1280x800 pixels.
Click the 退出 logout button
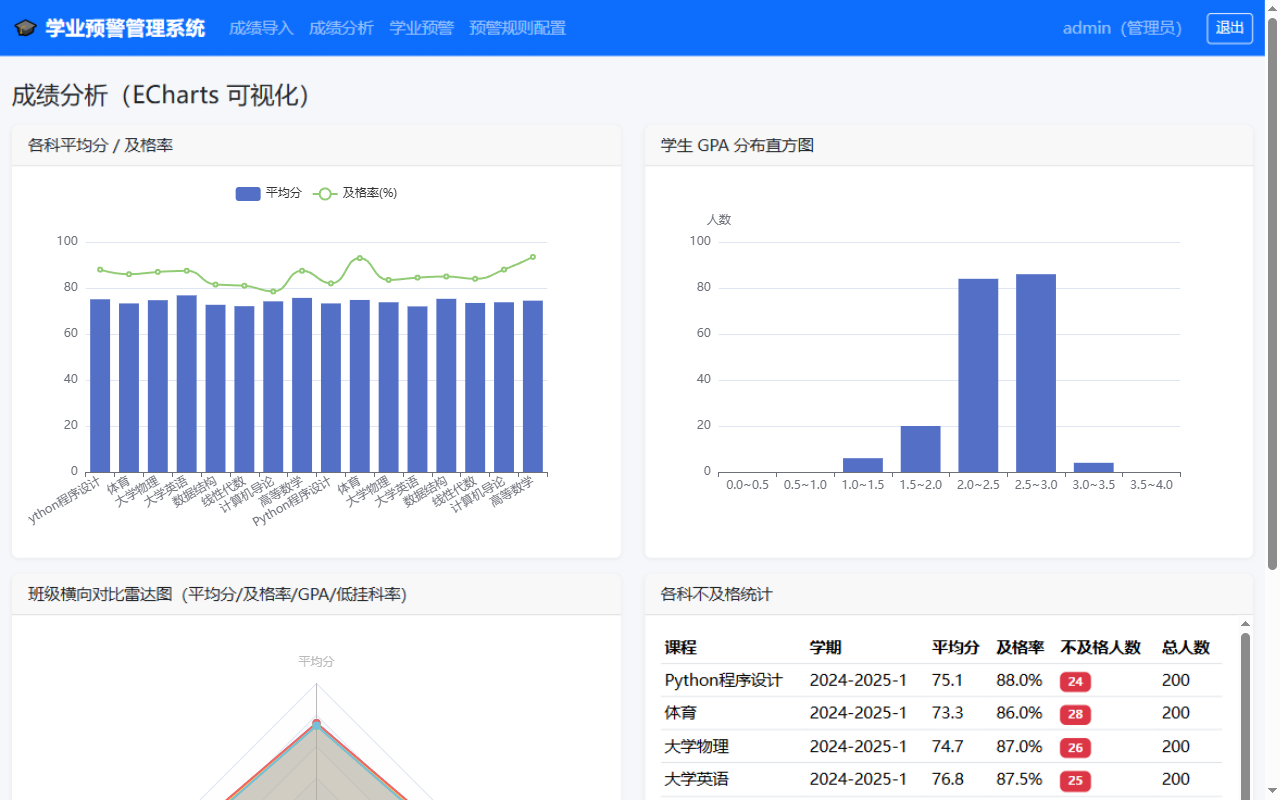(x=1229, y=28)
